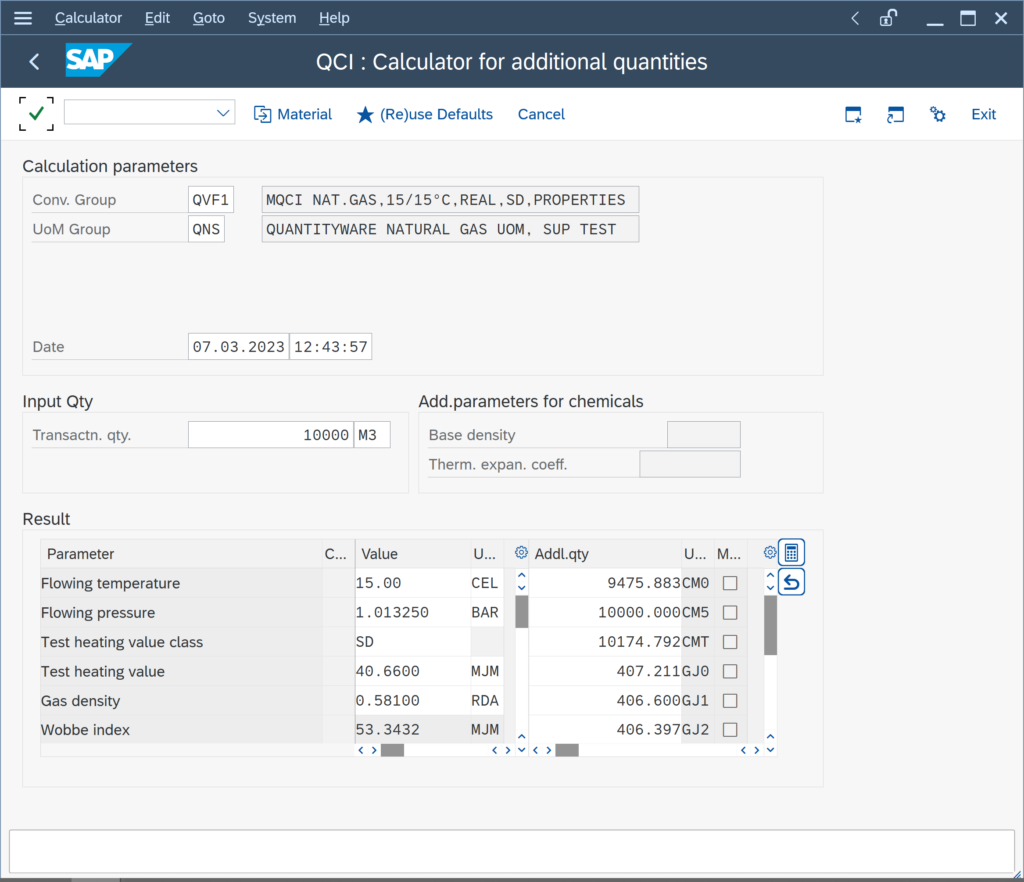The width and height of the screenshot is (1024, 882).
Task: Click the window resize grip at bottom corner
Action: [x=1017, y=875]
